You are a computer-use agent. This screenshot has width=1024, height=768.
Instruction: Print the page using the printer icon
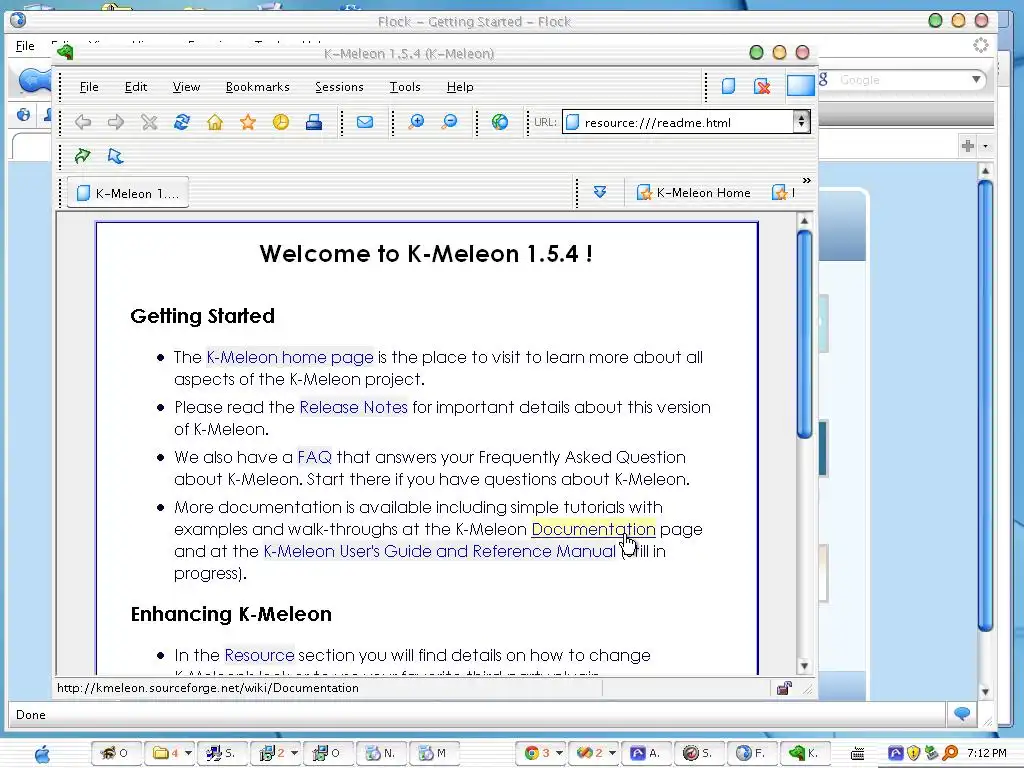313,122
